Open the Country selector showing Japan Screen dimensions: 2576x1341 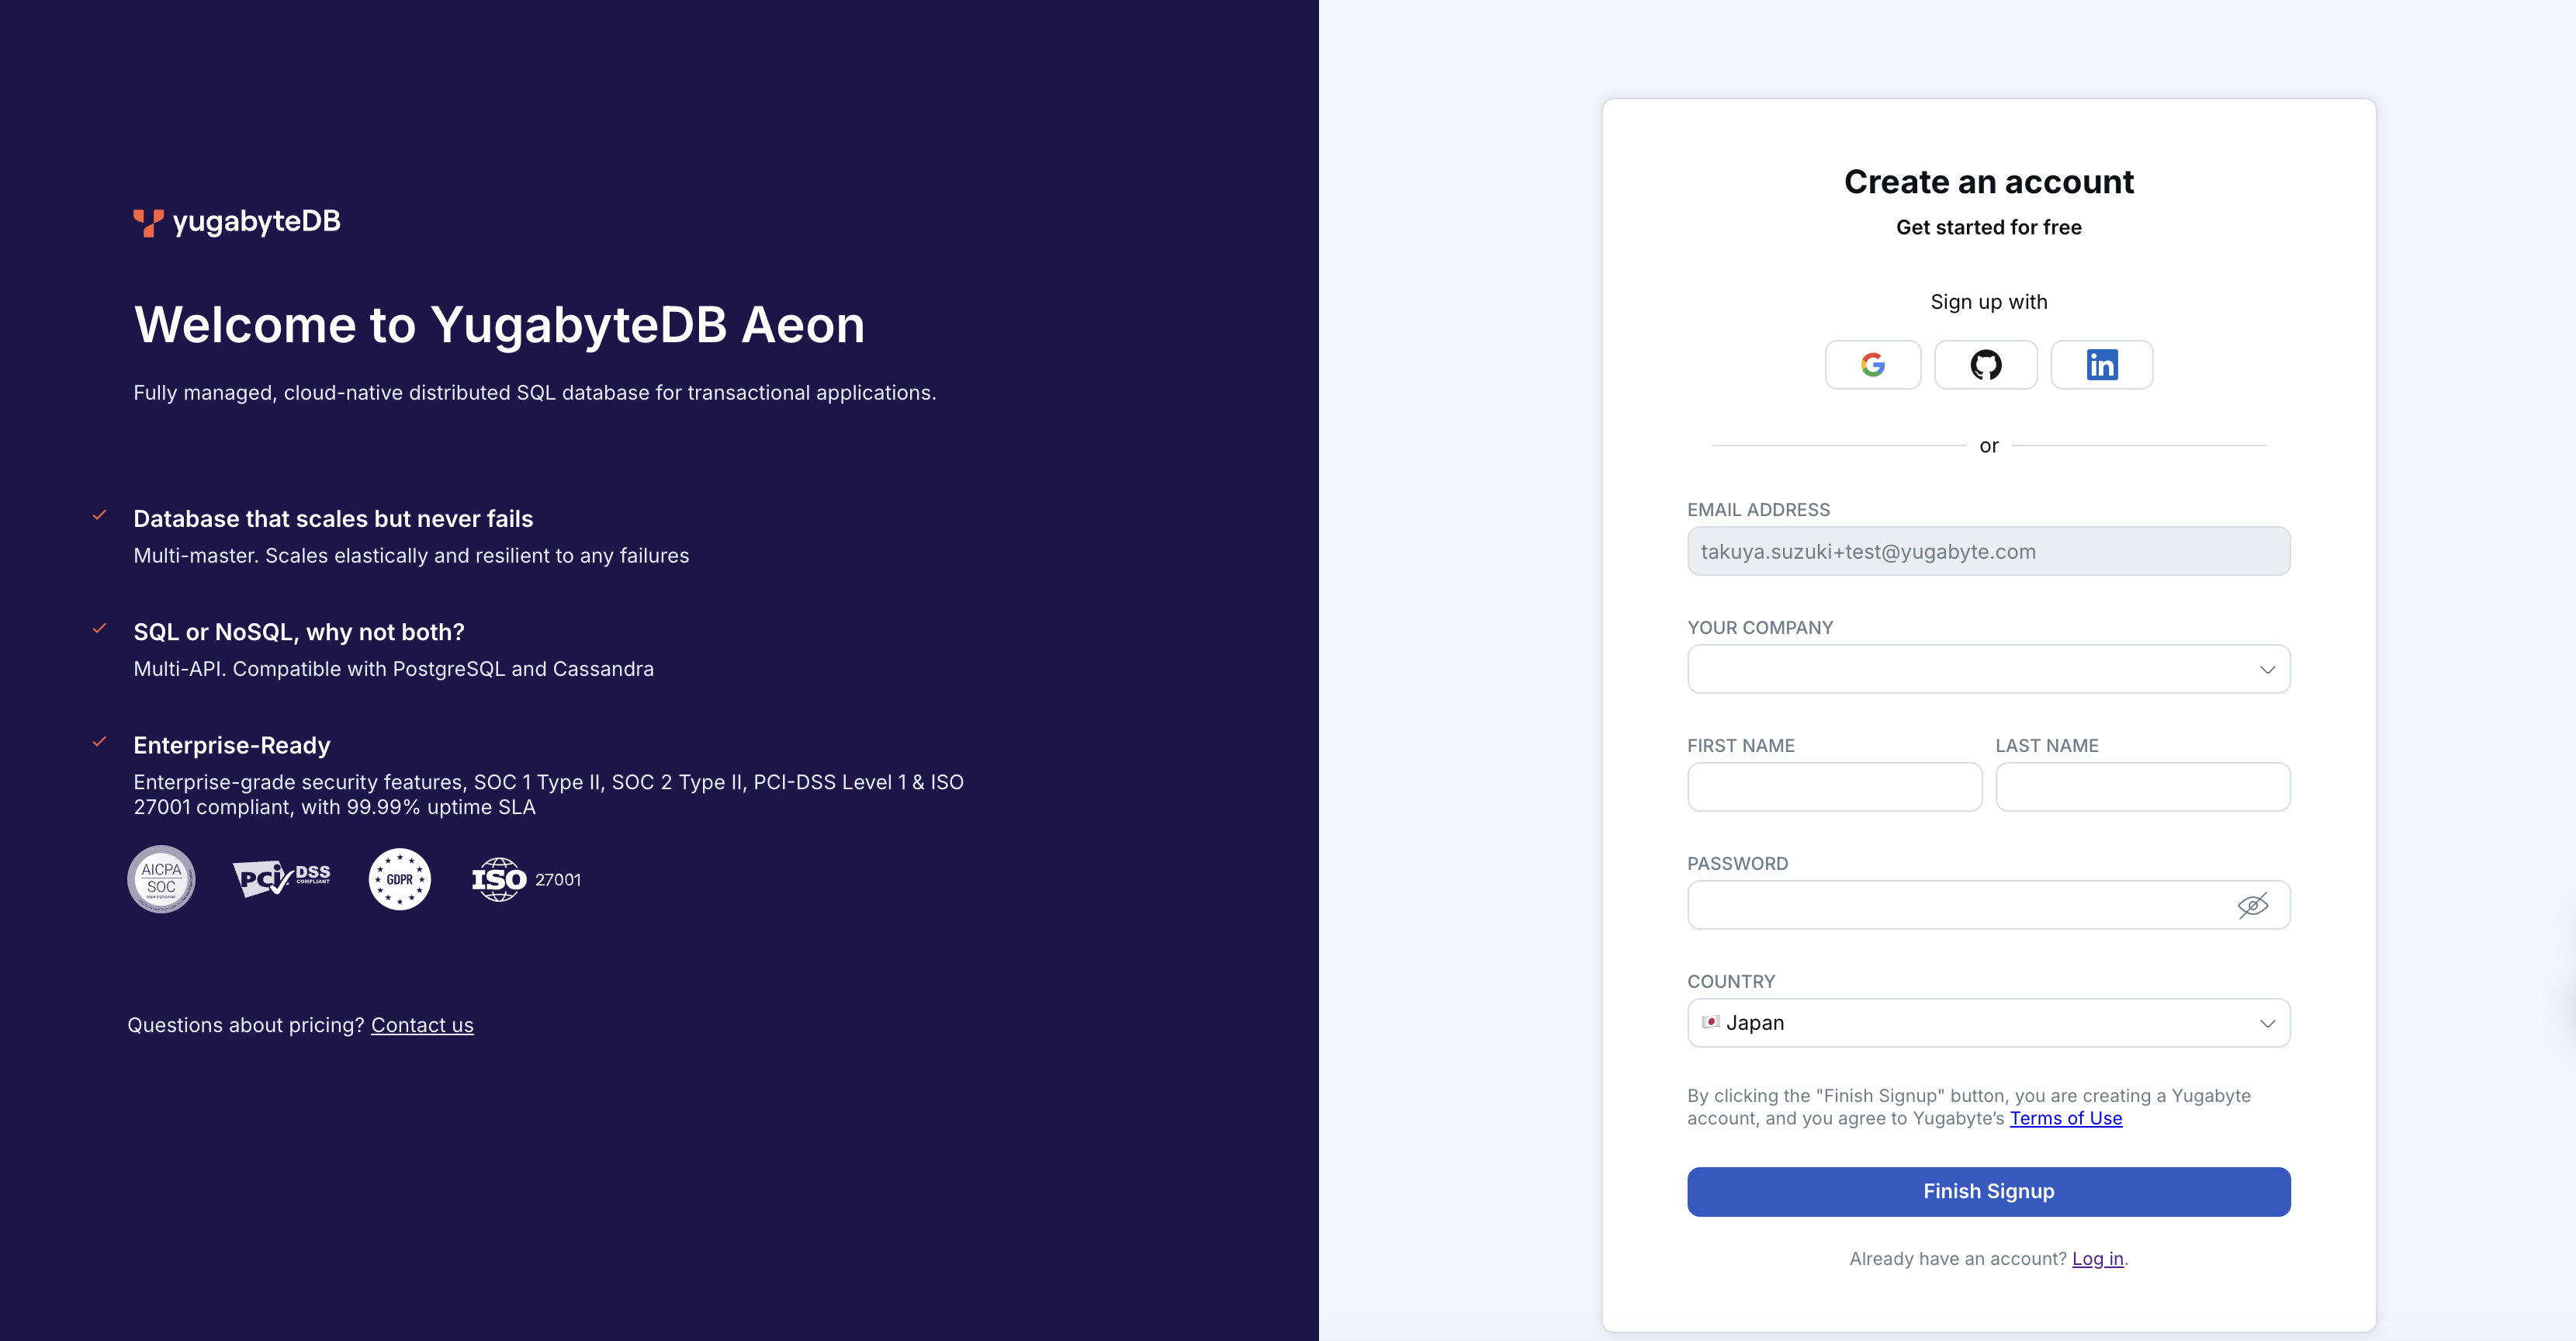pyautogui.click(x=1988, y=1023)
